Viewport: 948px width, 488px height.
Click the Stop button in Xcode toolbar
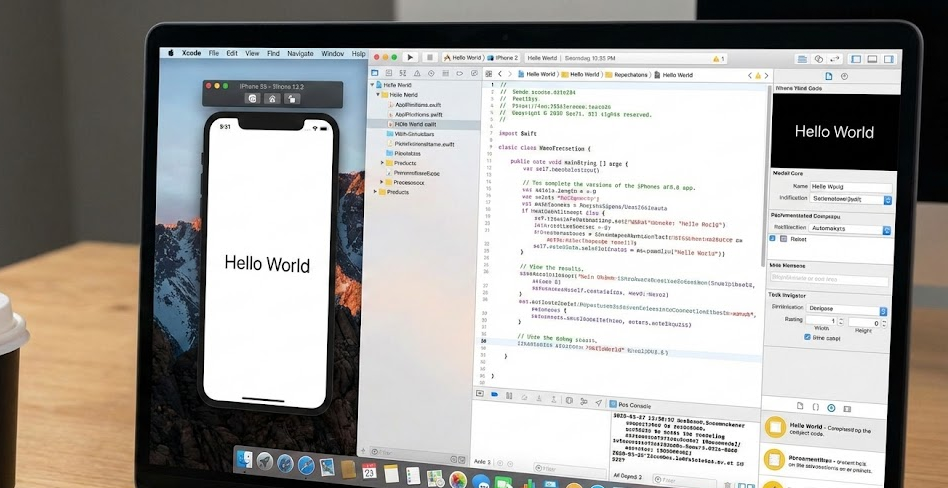430,57
